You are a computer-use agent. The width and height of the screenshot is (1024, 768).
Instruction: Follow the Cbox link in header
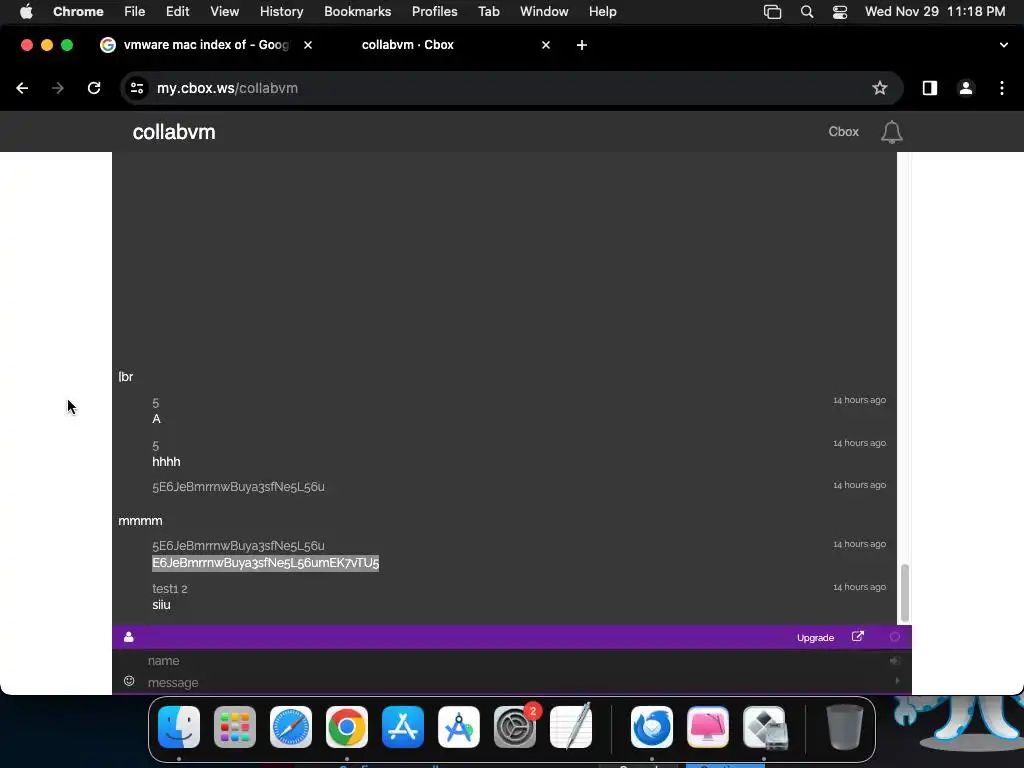pos(843,132)
